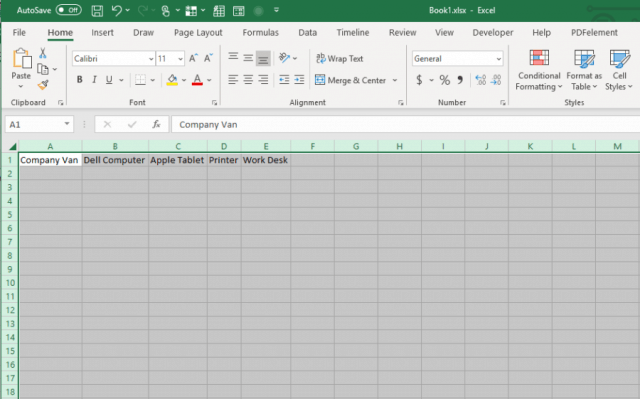Apply Percent Style format icon

[444, 80]
